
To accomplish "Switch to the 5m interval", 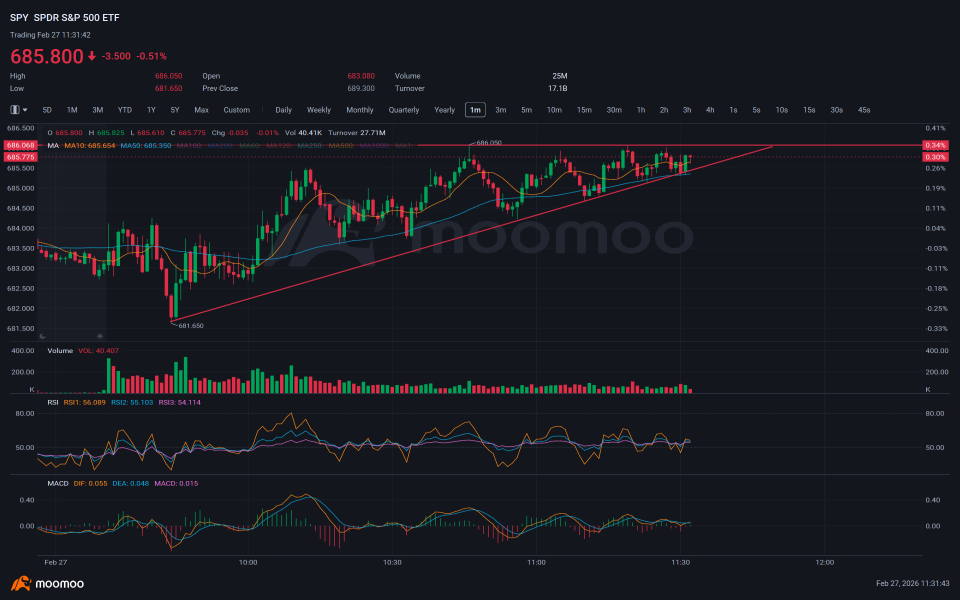I will pos(527,110).
